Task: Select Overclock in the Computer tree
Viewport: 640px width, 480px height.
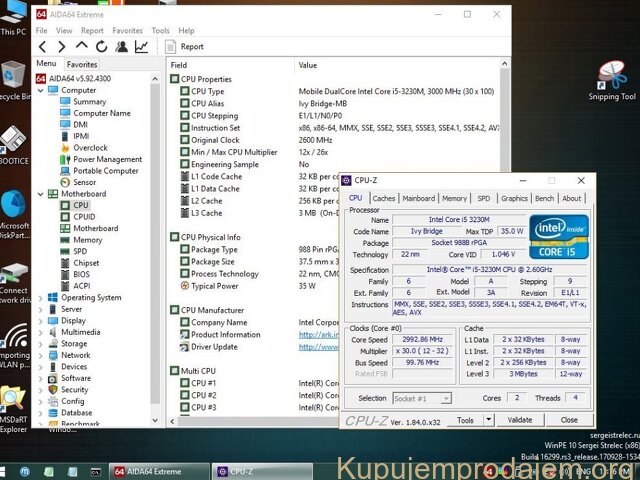Action: pos(90,148)
